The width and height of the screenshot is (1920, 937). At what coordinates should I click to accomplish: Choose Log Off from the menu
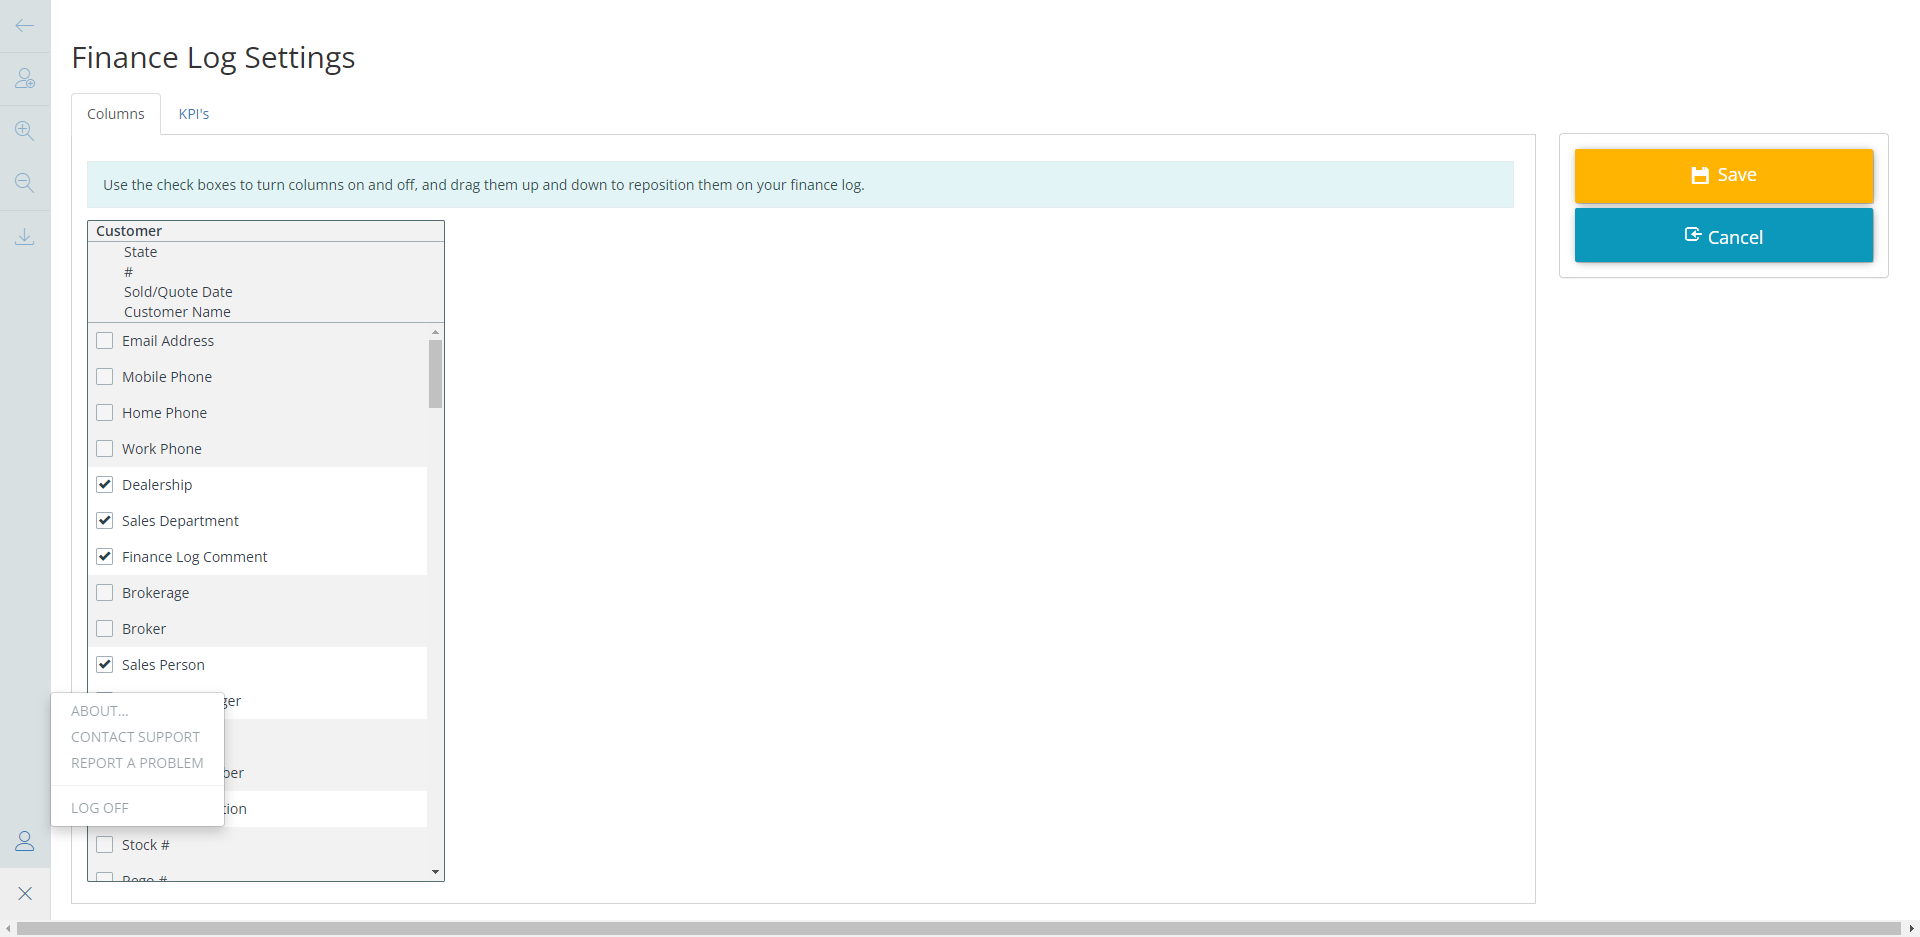pos(100,808)
